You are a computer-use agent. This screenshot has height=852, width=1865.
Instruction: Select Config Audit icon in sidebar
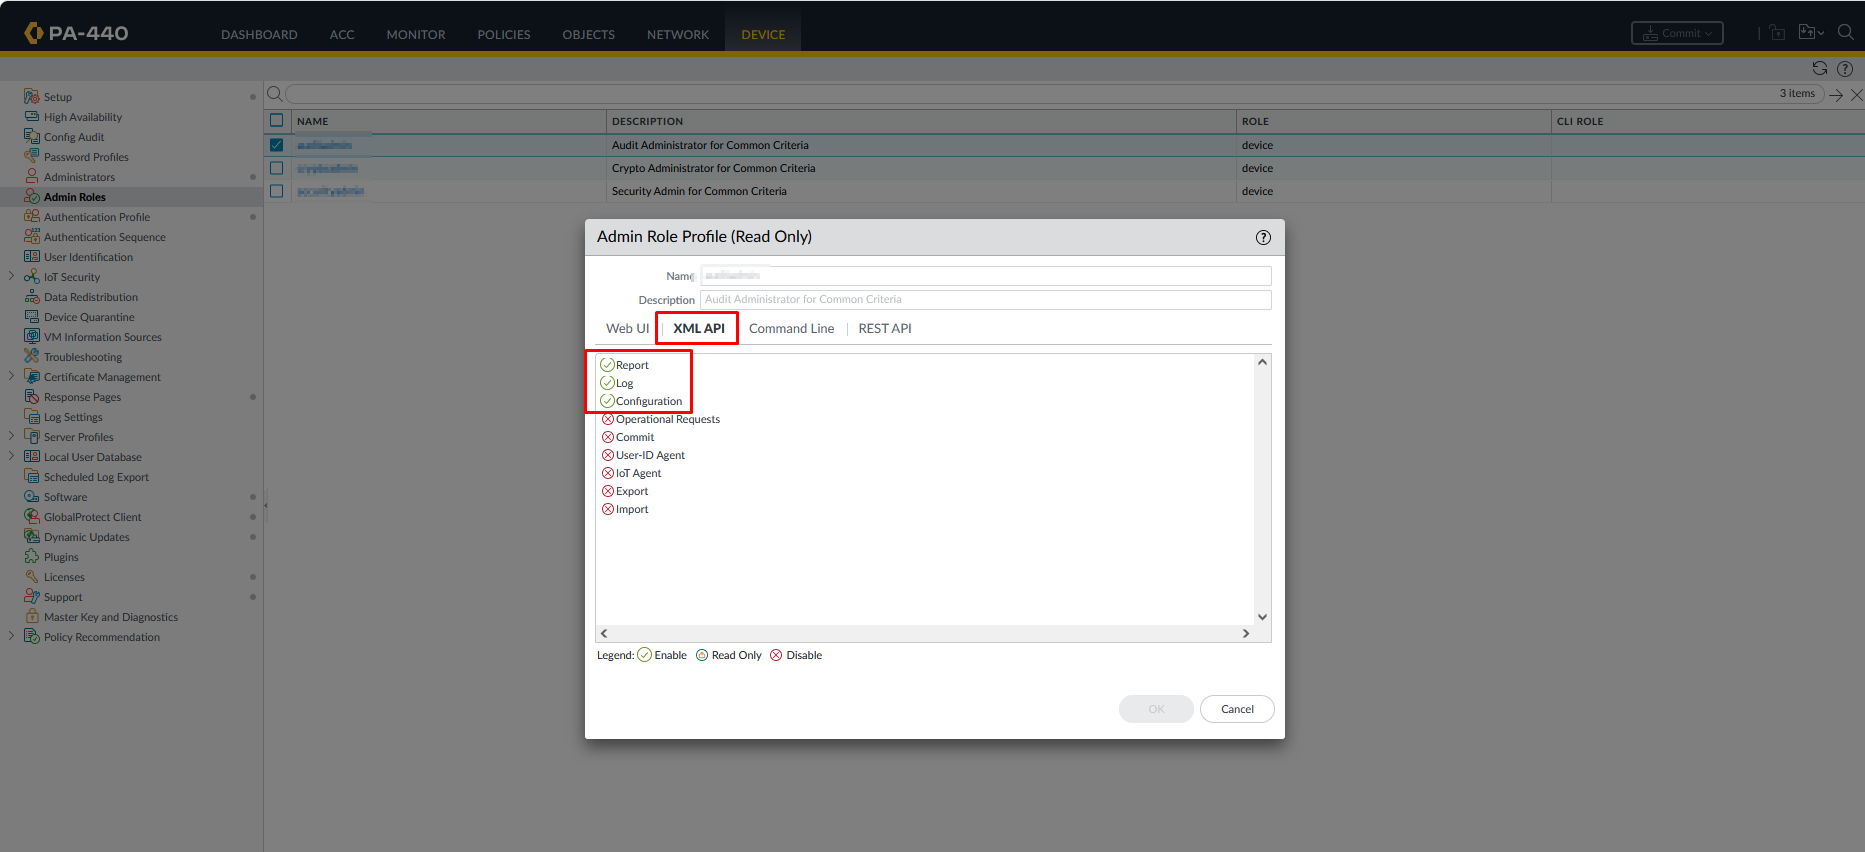(x=32, y=137)
